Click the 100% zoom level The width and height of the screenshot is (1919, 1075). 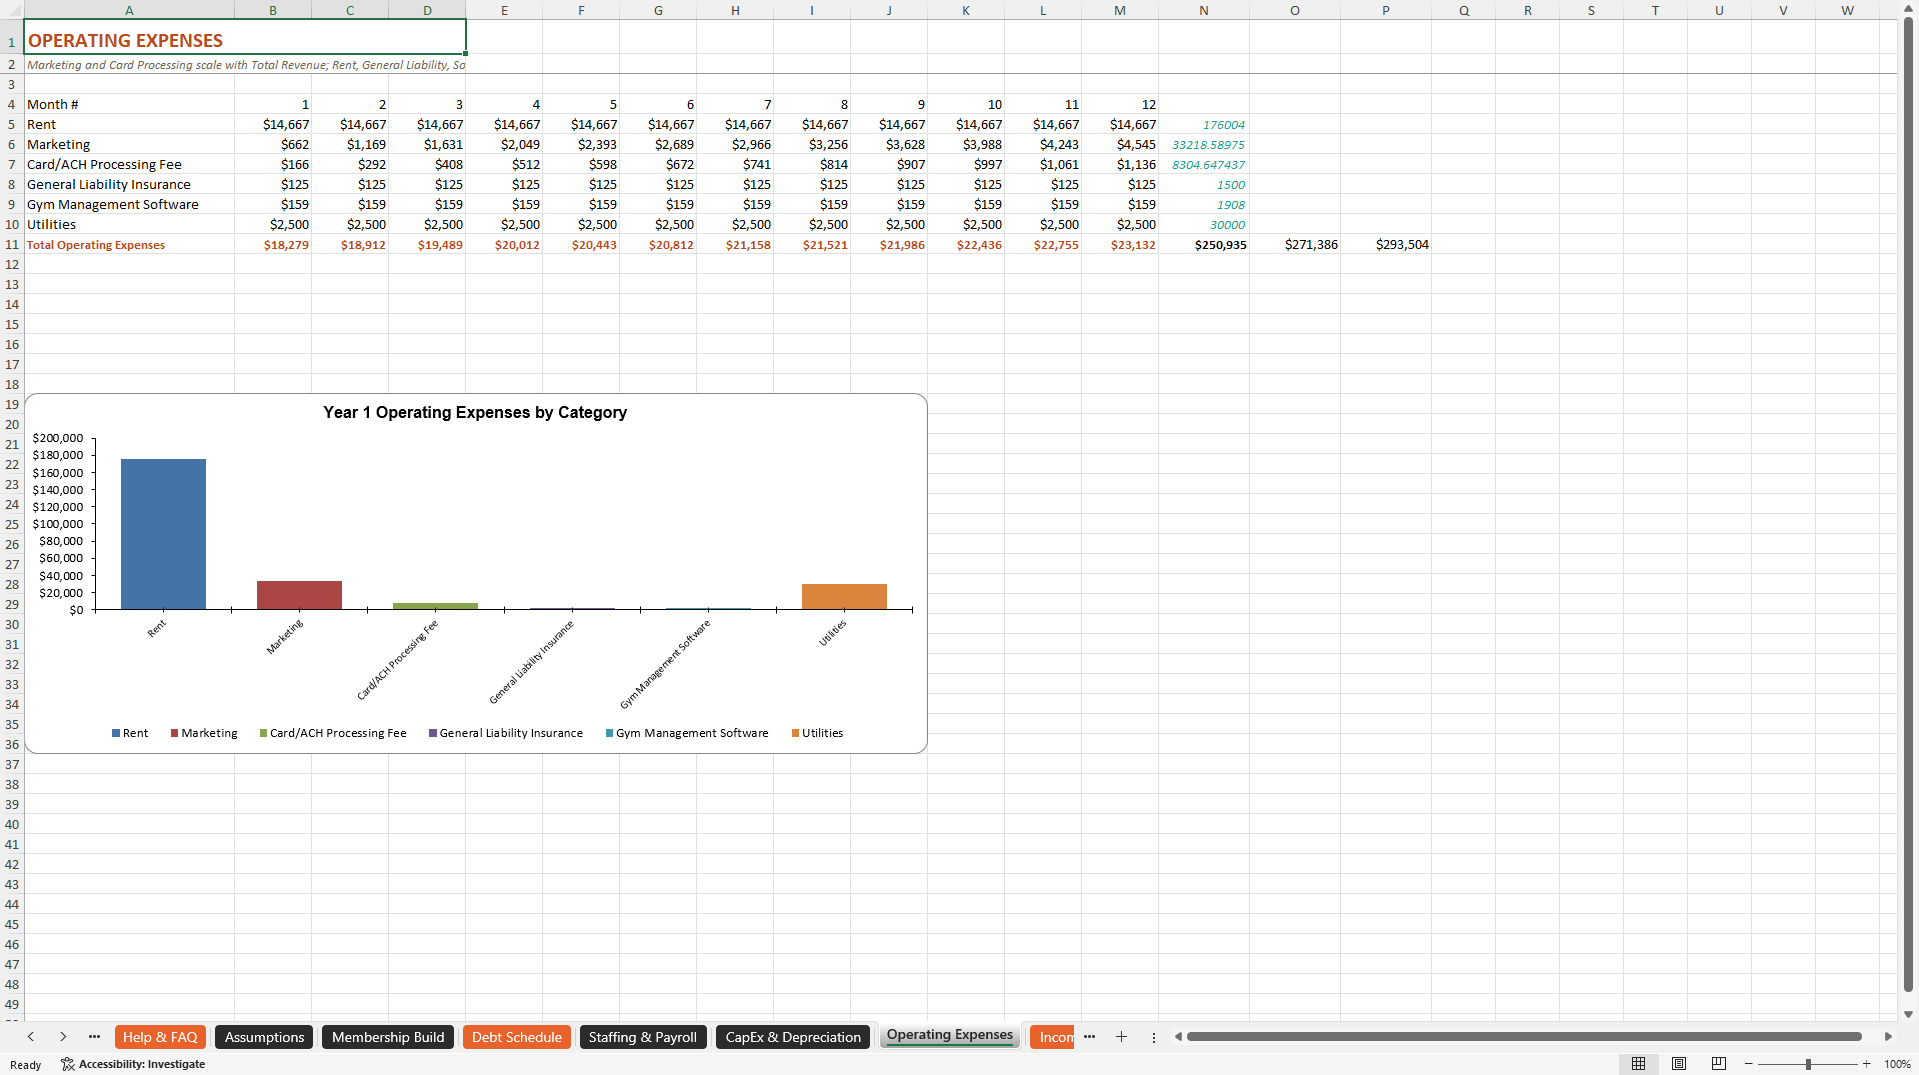tap(1897, 1064)
